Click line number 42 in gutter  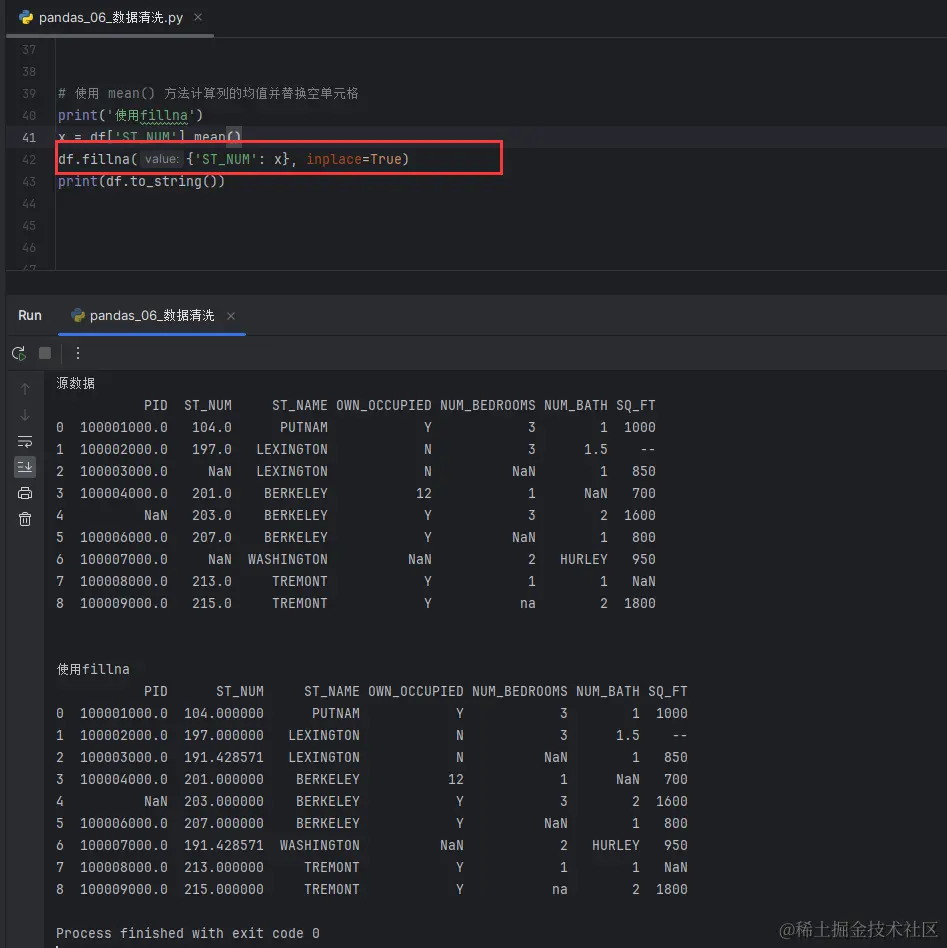29,160
